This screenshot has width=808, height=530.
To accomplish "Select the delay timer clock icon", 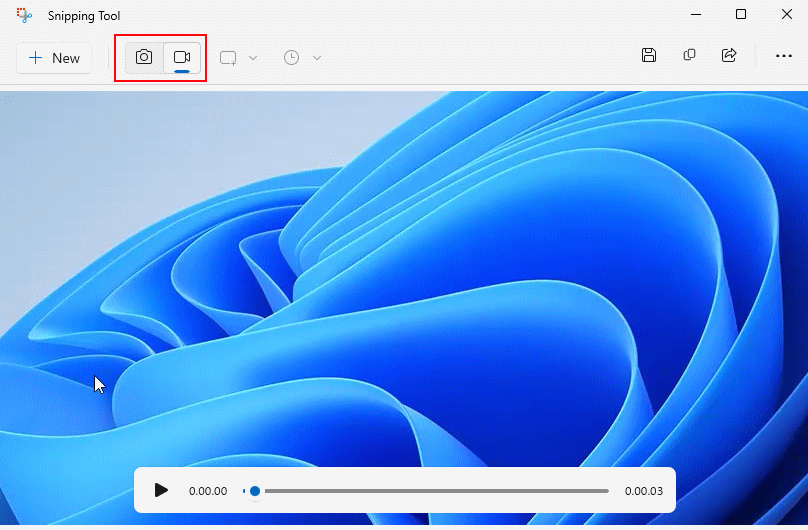I will [x=292, y=58].
